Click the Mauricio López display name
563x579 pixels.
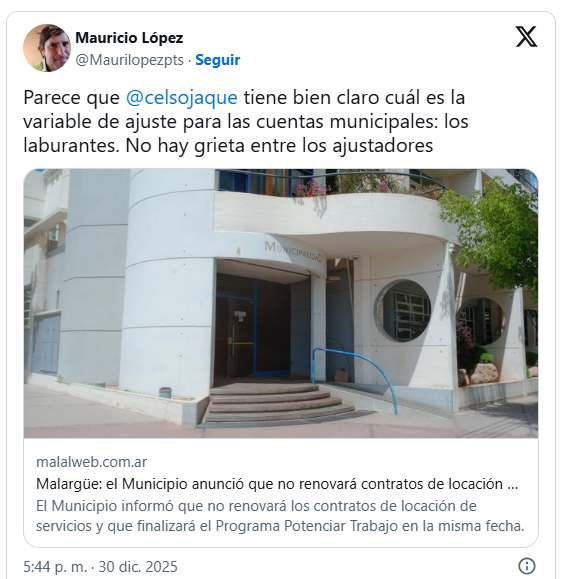pos(129,38)
